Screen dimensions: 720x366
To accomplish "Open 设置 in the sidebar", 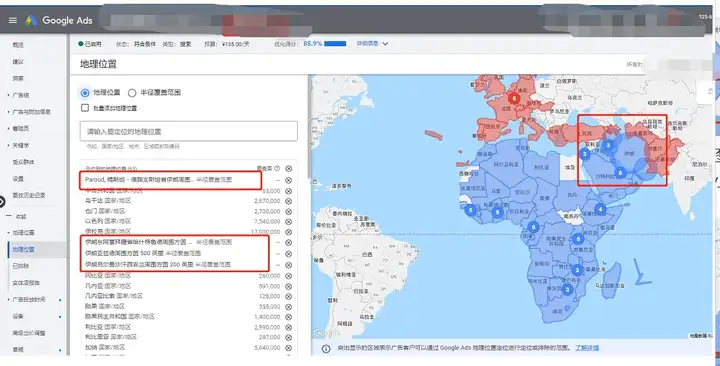I will pyautogui.click(x=18, y=179).
